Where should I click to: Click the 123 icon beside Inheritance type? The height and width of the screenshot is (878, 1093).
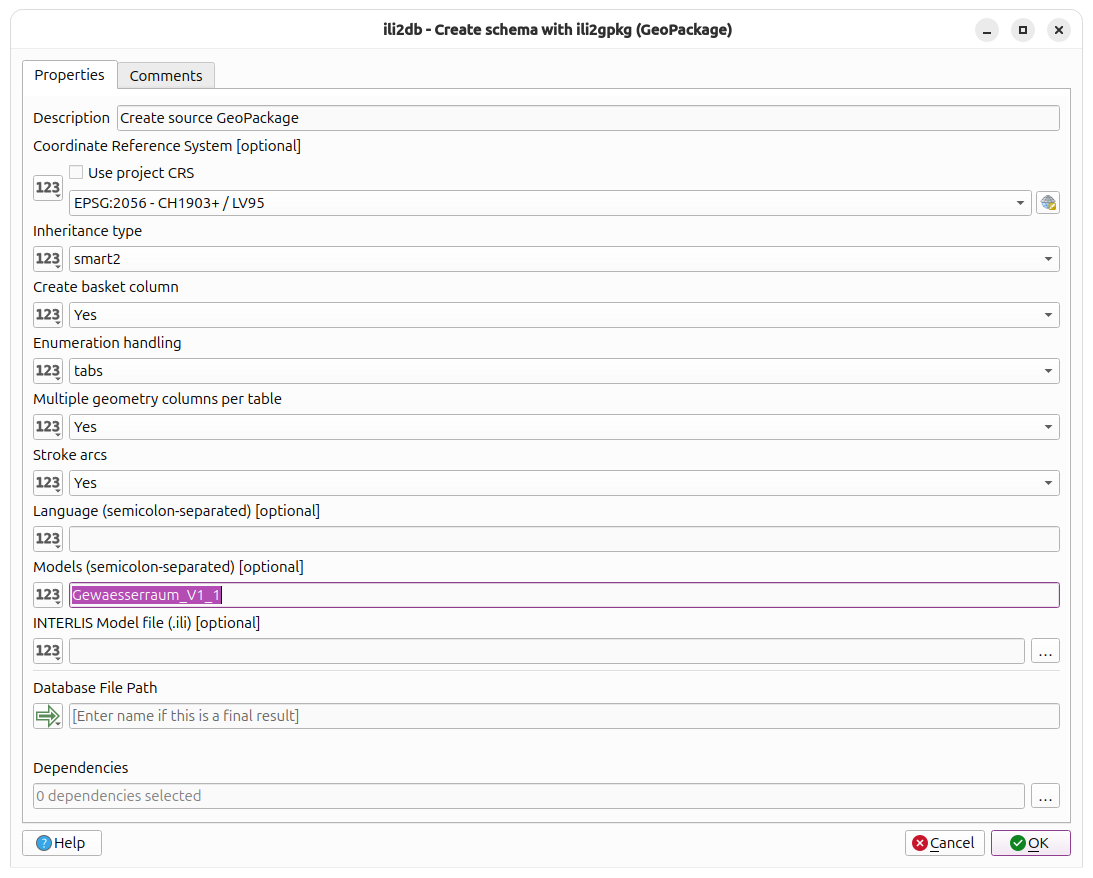pyautogui.click(x=47, y=259)
